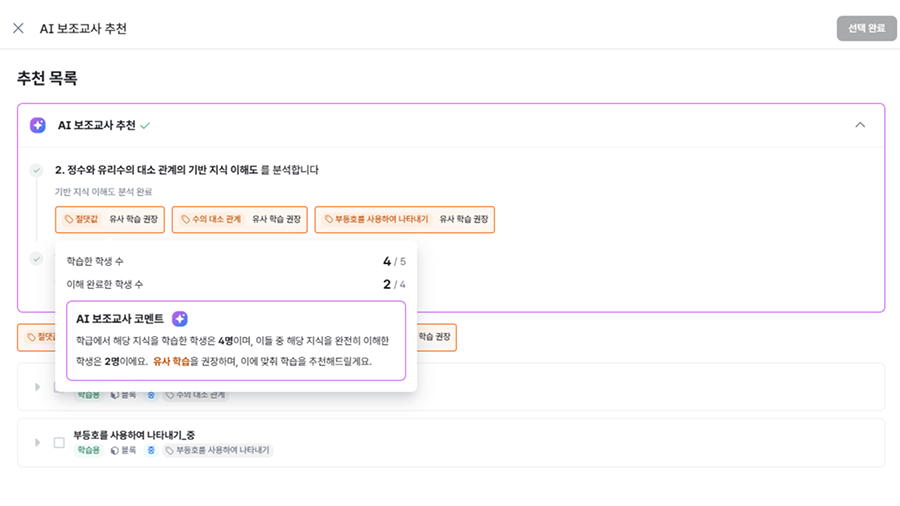Click the grey 수의 대소 관계 tag label
900x506 pixels.
[196, 396]
